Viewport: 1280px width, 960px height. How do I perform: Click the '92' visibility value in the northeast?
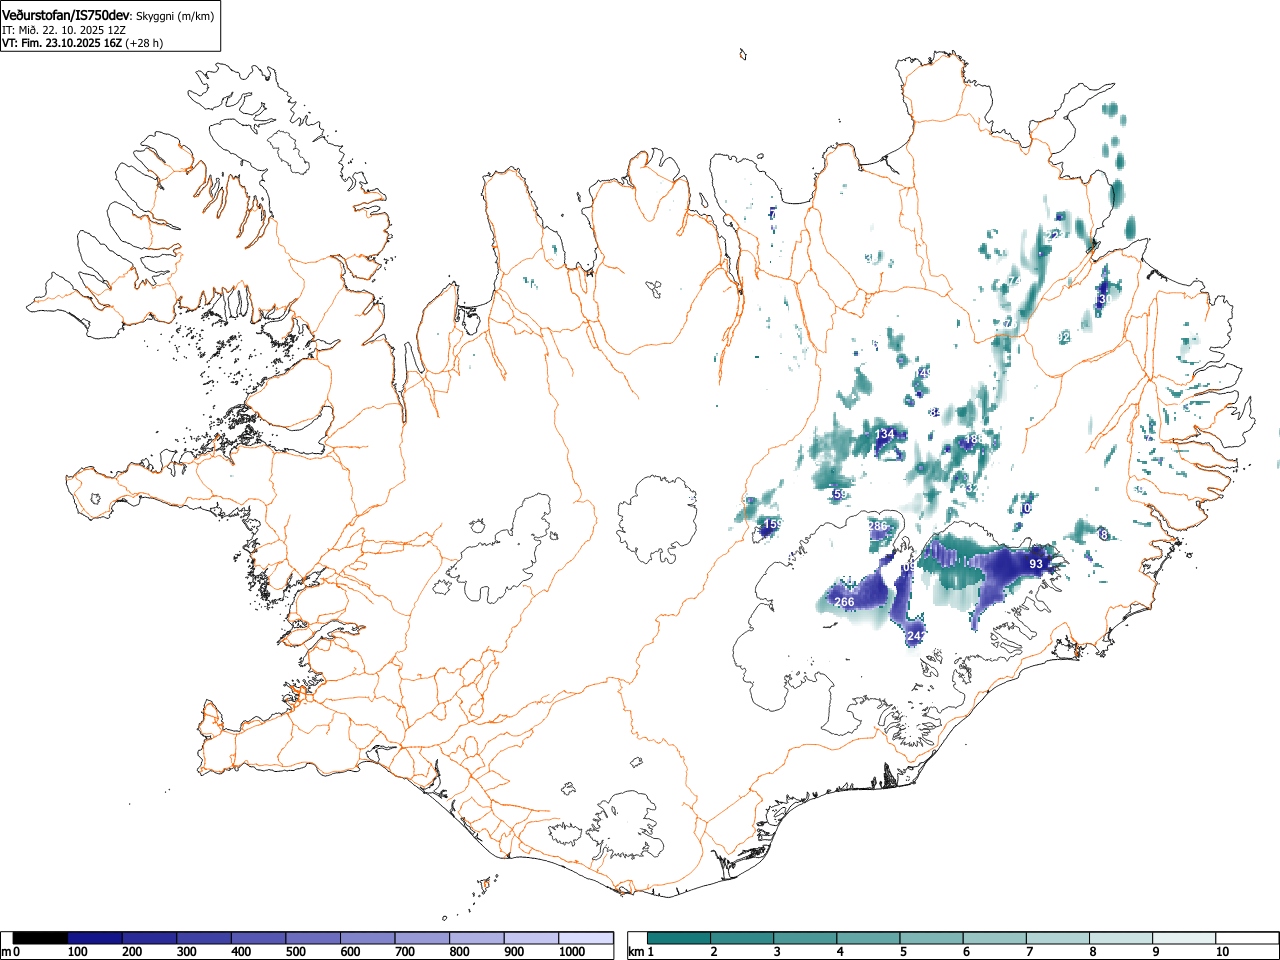pyautogui.click(x=1064, y=338)
